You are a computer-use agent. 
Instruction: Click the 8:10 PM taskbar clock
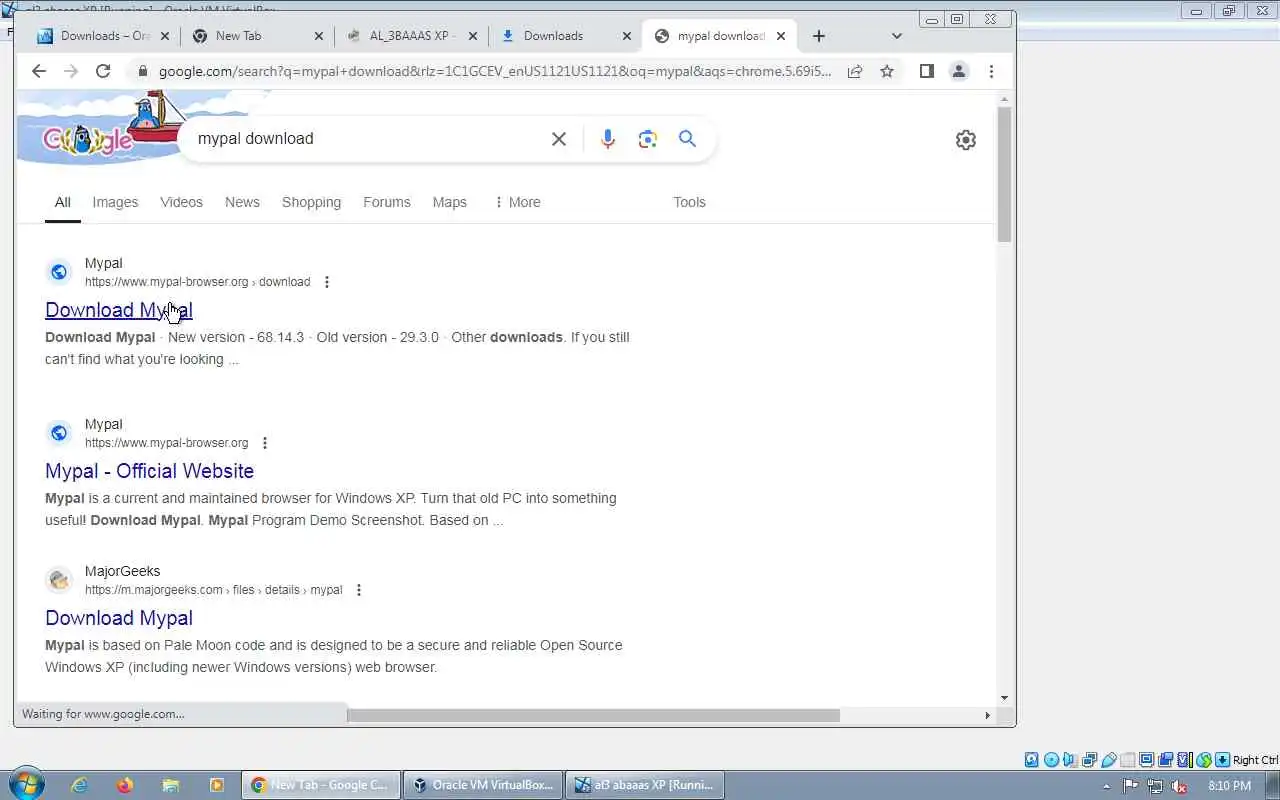(x=1230, y=786)
